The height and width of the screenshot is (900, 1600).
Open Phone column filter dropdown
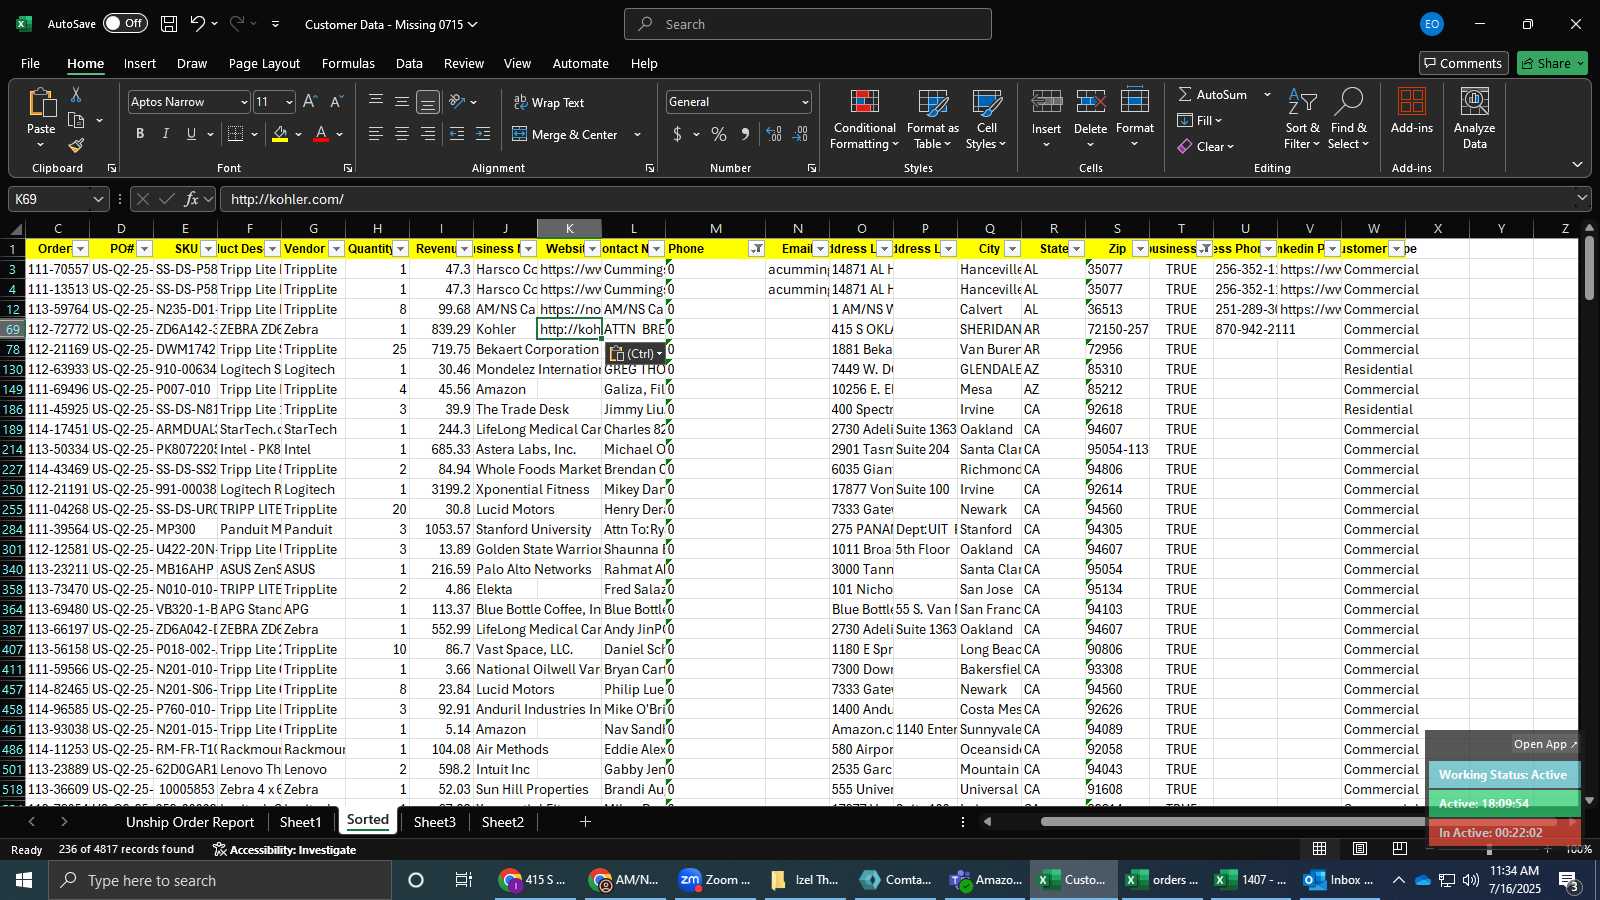click(757, 249)
